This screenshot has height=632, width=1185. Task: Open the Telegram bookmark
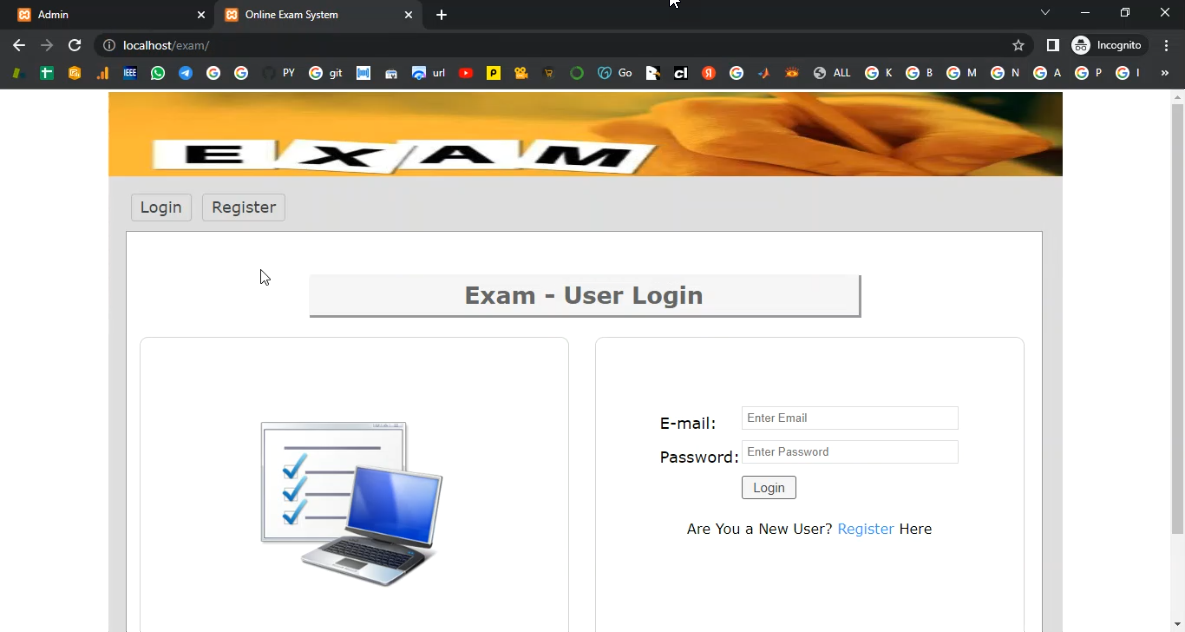tap(186, 73)
